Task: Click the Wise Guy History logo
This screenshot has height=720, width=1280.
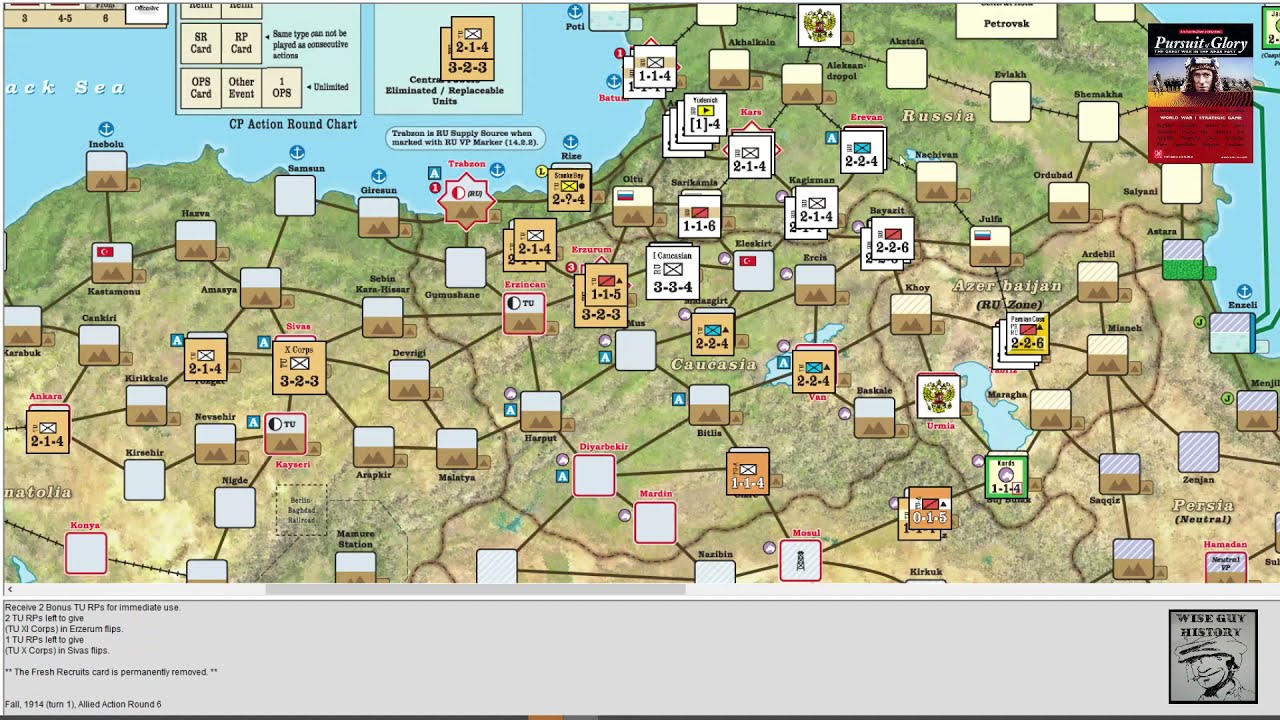Action: [x=1213, y=657]
